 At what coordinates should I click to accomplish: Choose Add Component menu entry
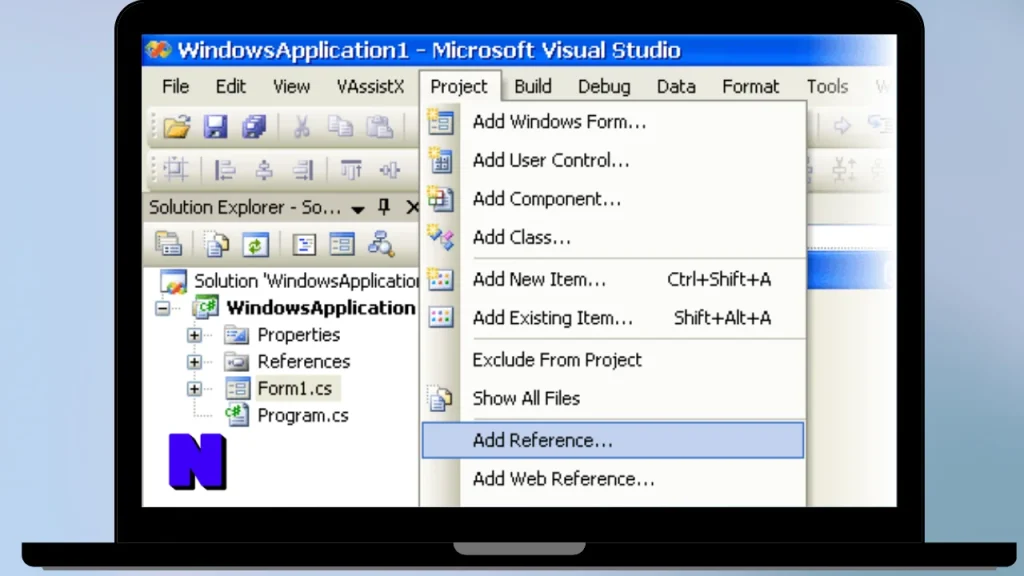[x=613, y=199]
